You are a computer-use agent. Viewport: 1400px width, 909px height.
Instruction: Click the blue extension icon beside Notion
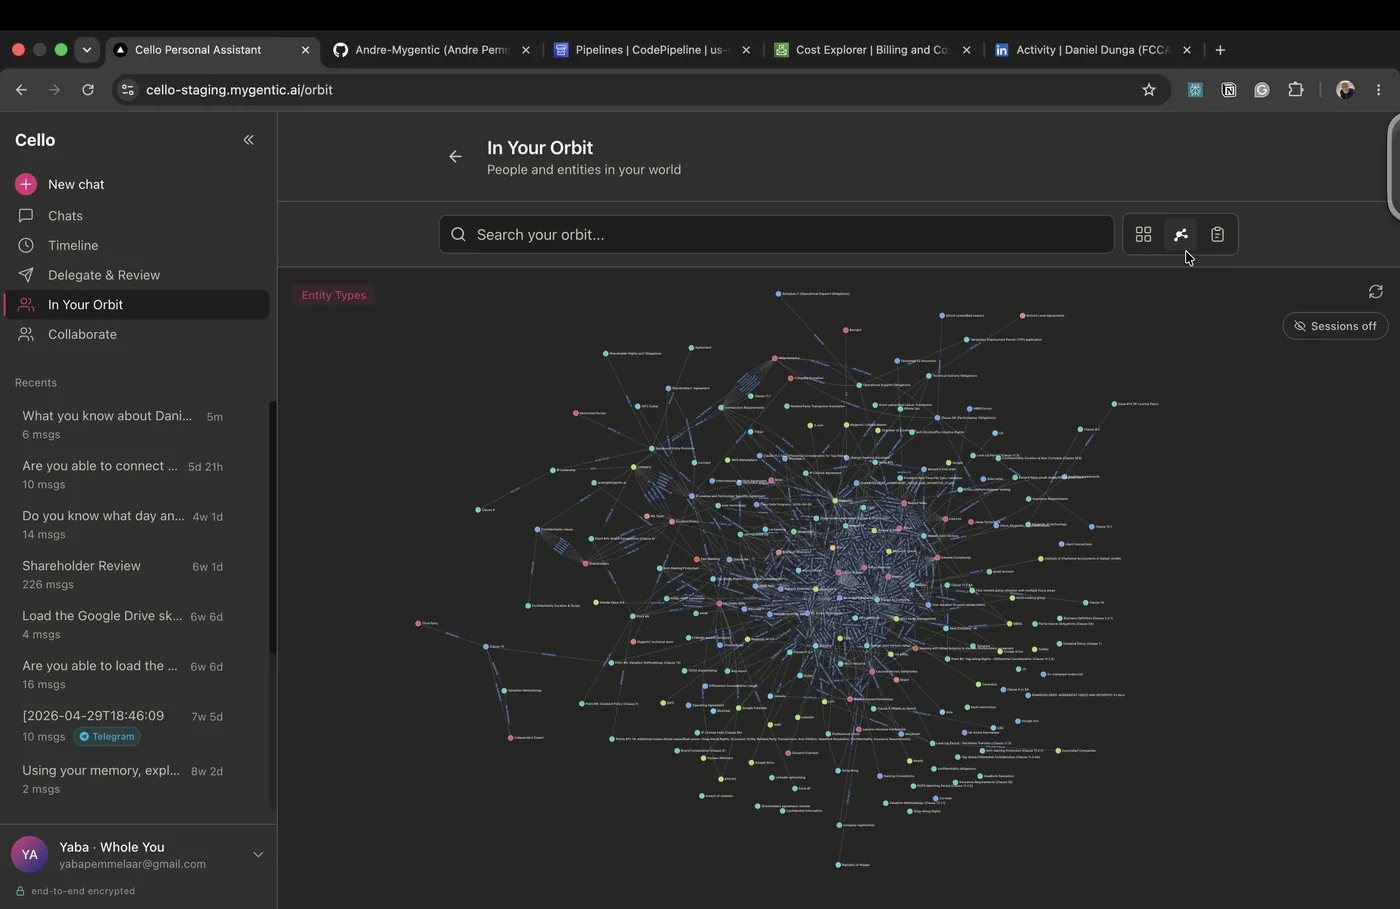(x=1195, y=90)
